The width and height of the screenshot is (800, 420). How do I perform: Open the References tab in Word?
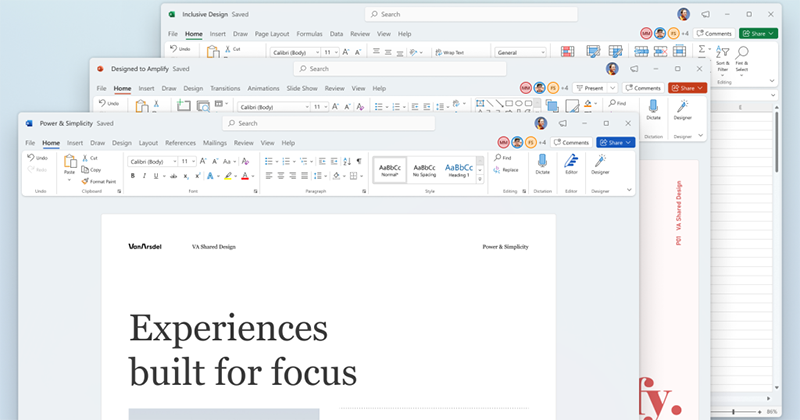(x=180, y=143)
